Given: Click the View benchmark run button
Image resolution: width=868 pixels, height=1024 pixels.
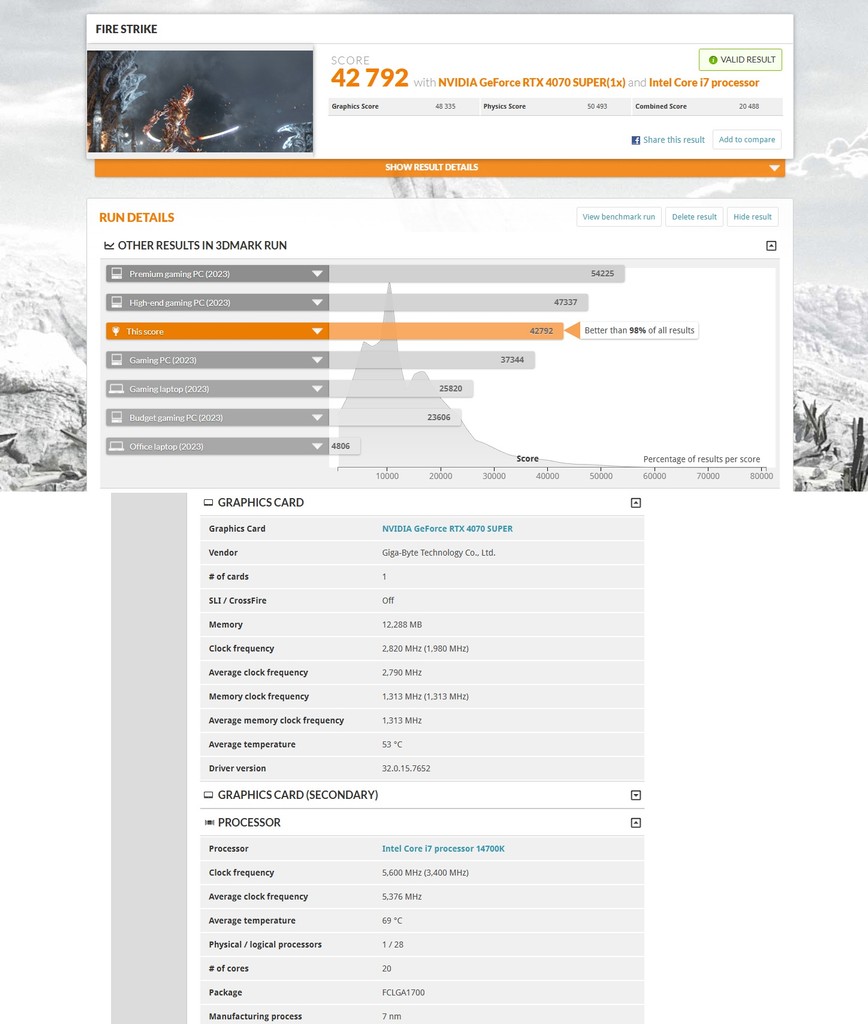Looking at the screenshot, I should click(619, 217).
